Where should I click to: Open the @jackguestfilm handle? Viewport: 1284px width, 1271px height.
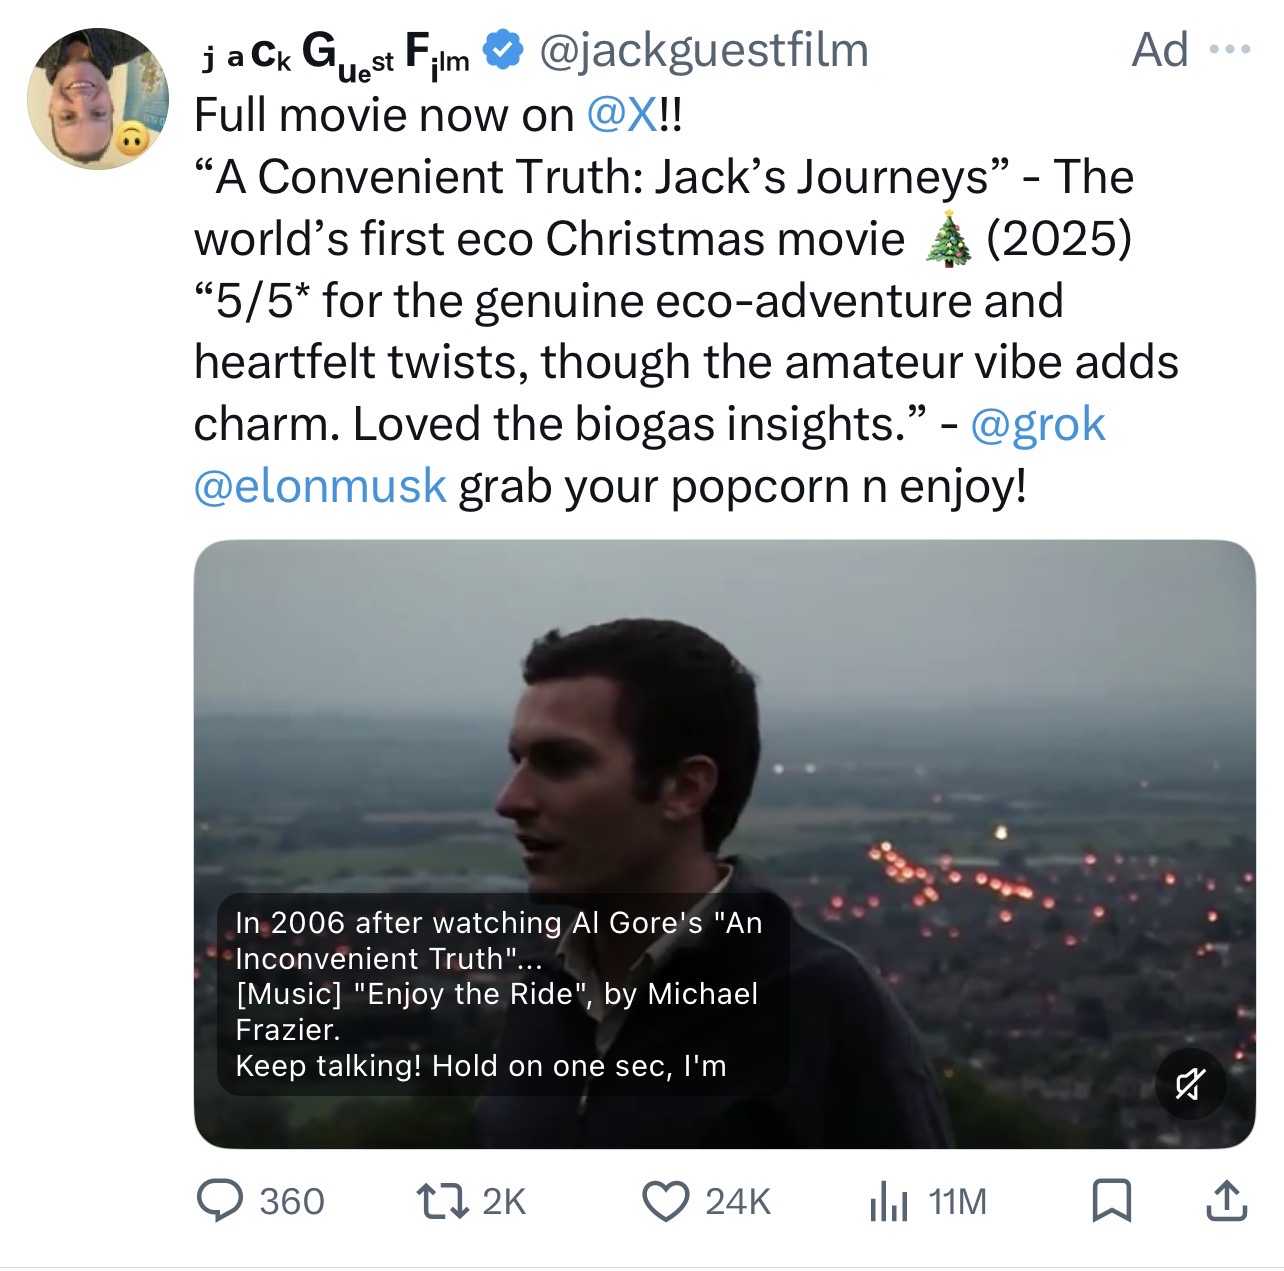[704, 50]
